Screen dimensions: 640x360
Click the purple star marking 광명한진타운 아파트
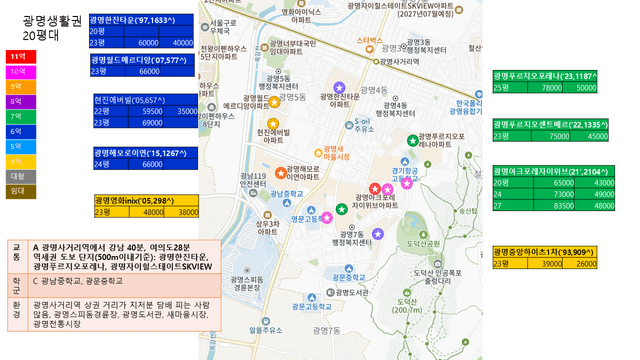coord(339,87)
